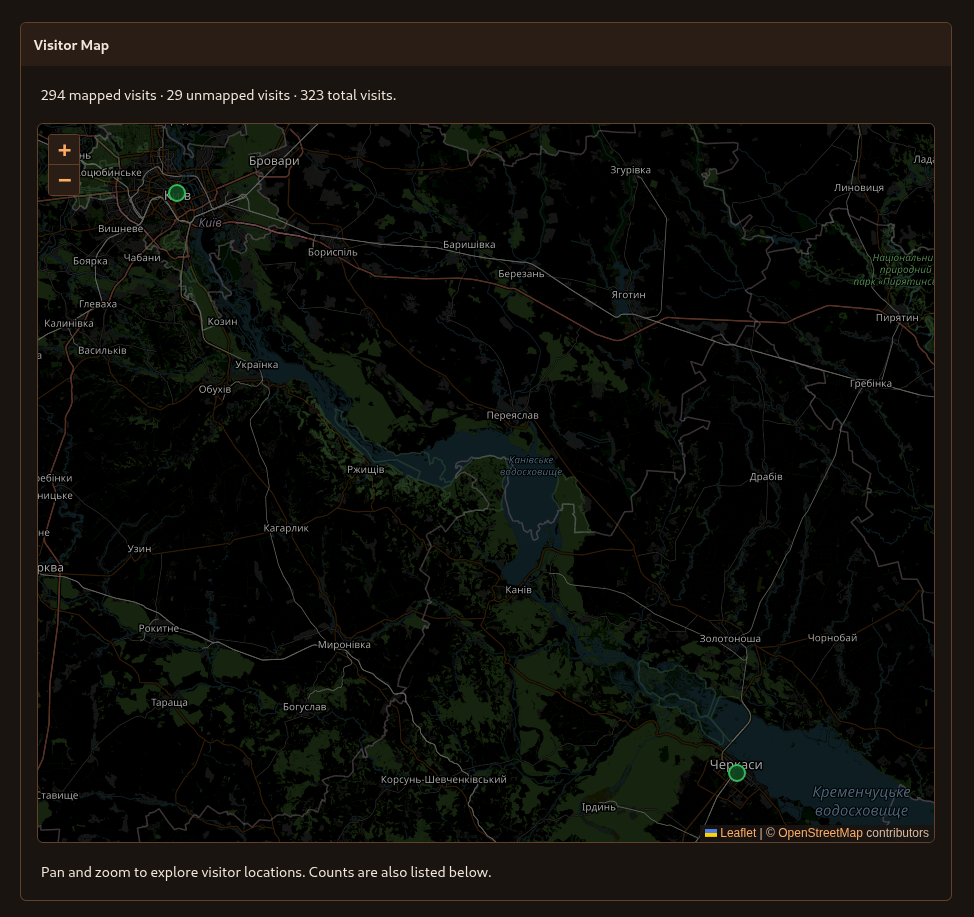Click the Вишневе town label
974x917 pixels.
click(x=121, y=229)
